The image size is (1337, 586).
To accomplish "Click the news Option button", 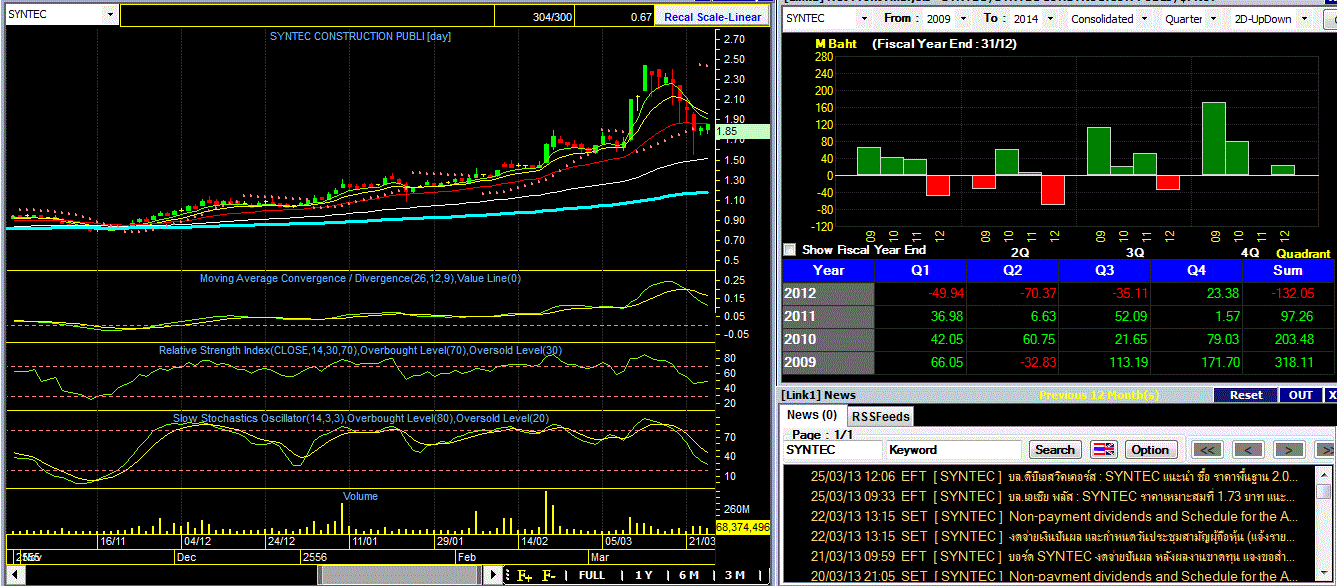I will [1150, 450].
